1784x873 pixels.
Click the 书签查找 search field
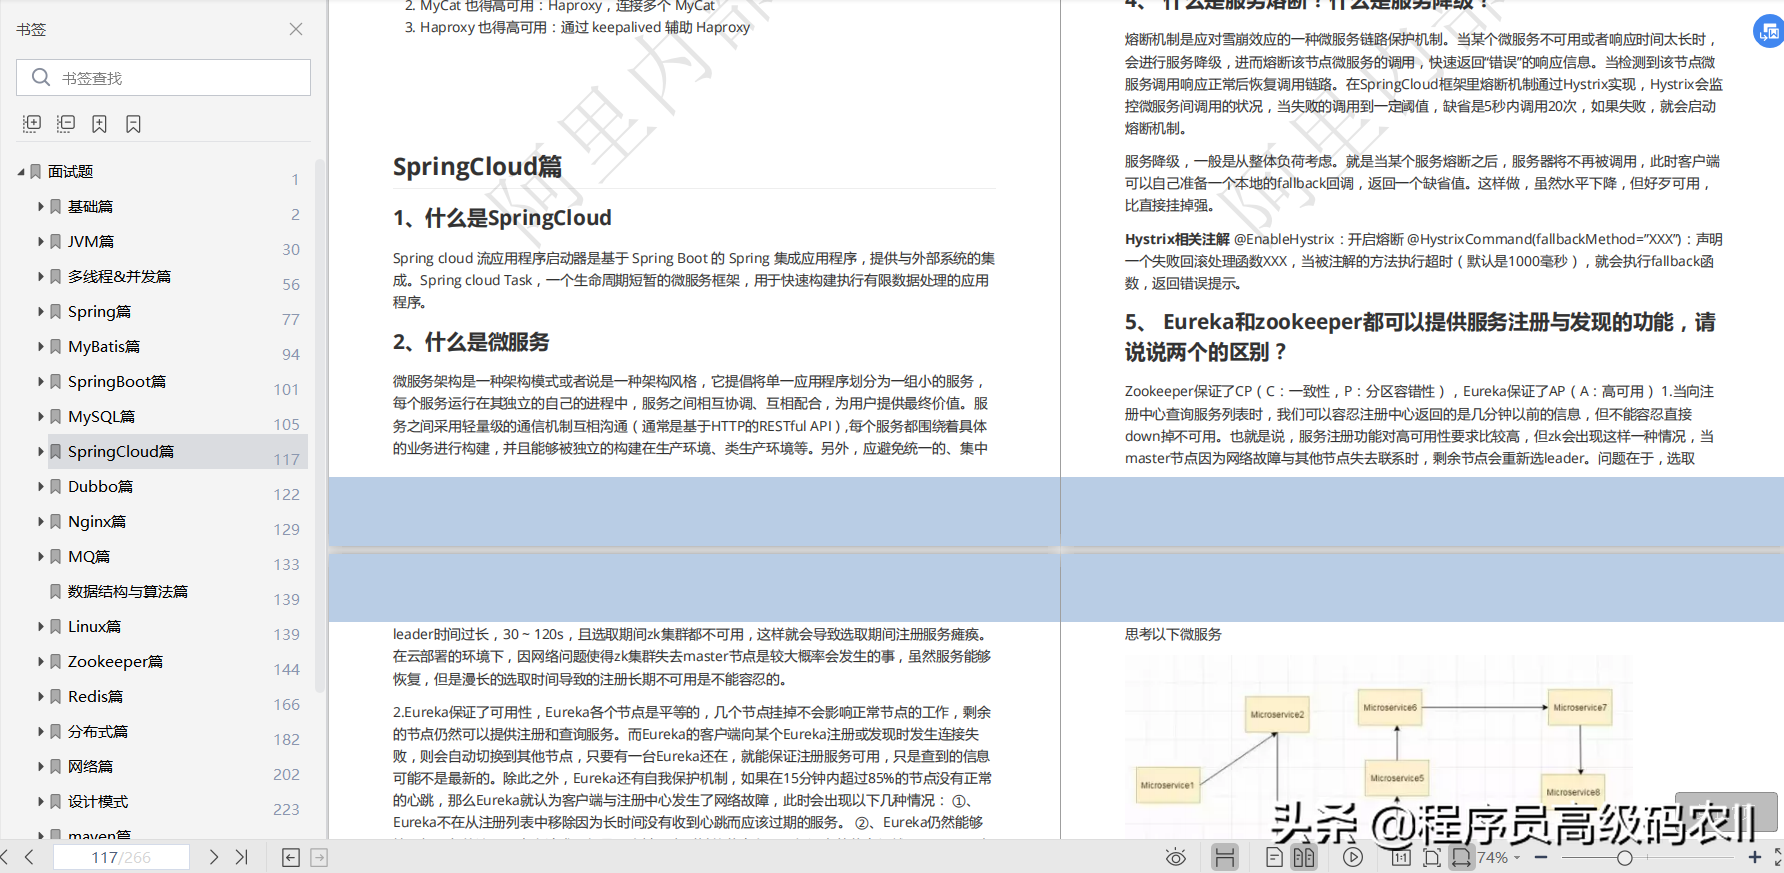coord(163,77)
